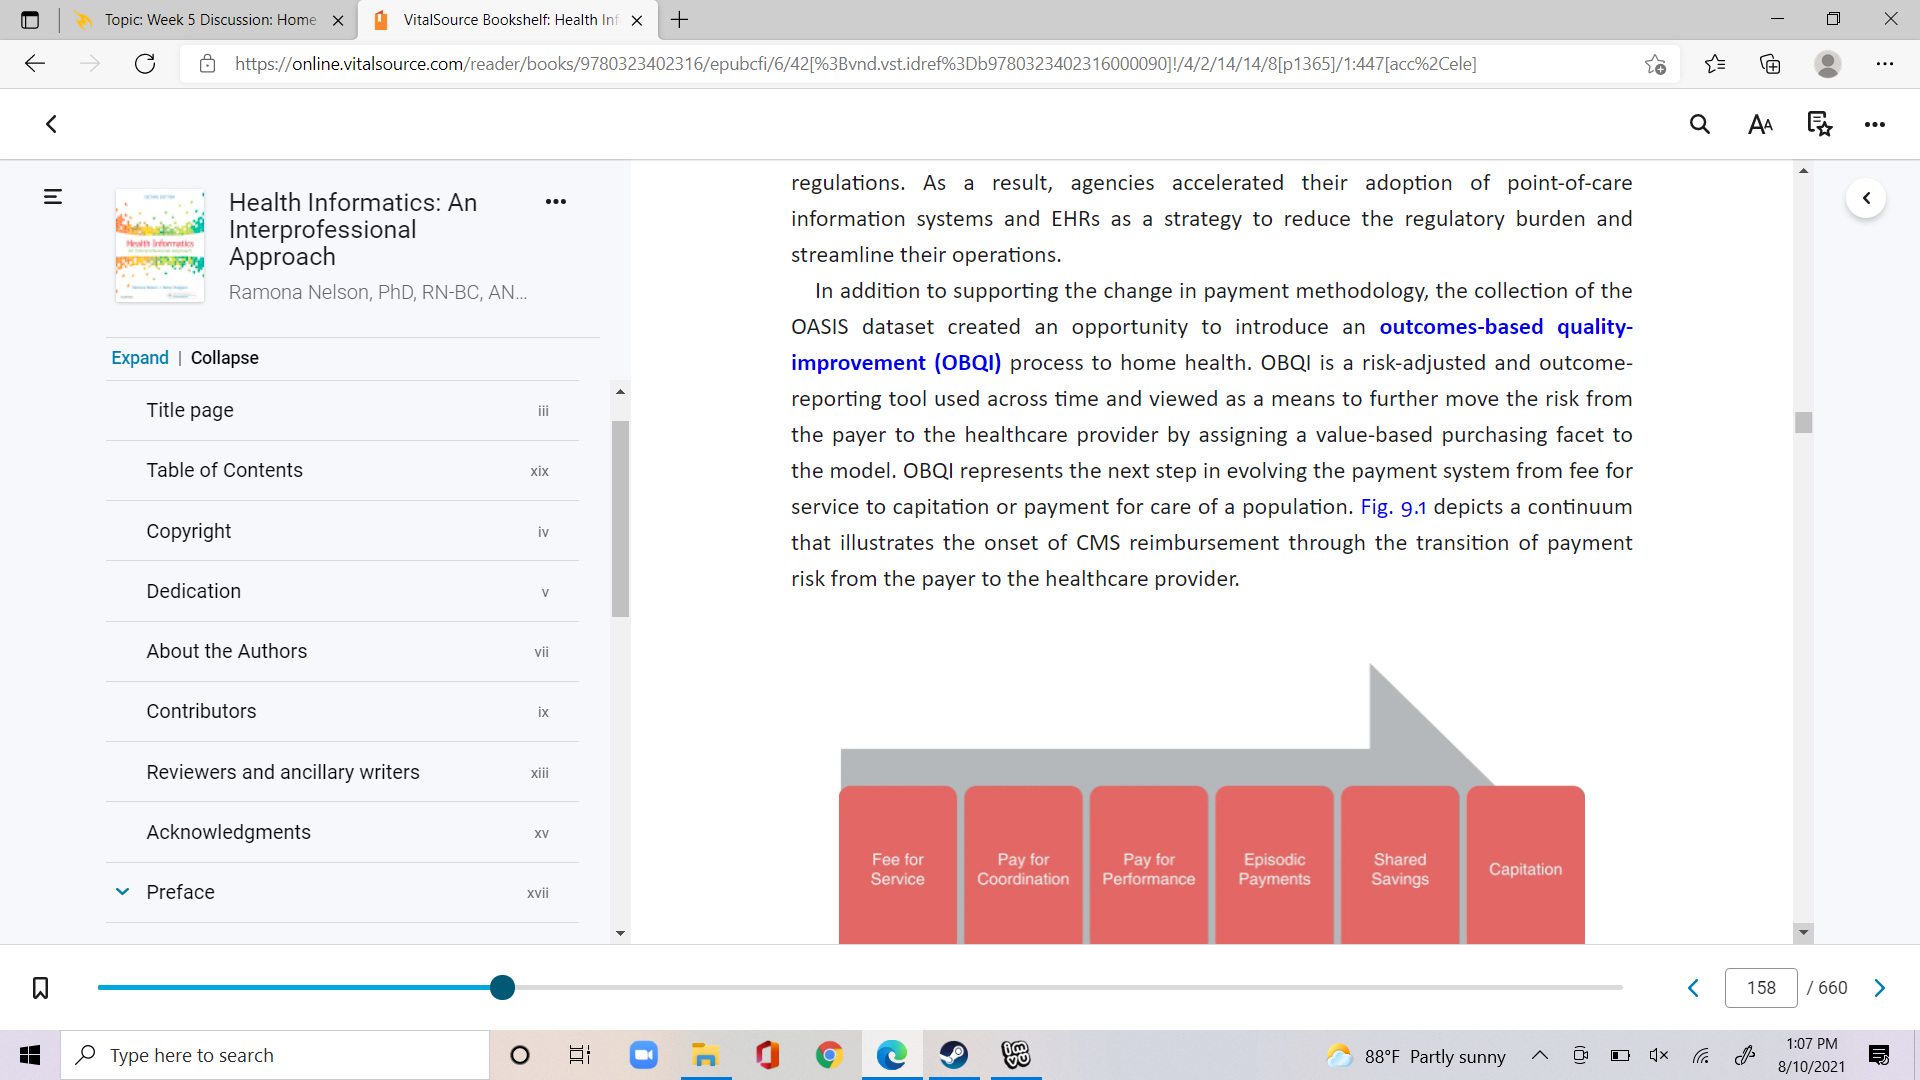Bookmark this page with the bookmark icon
The image size is (1920, 1080).
pos(40,988)
